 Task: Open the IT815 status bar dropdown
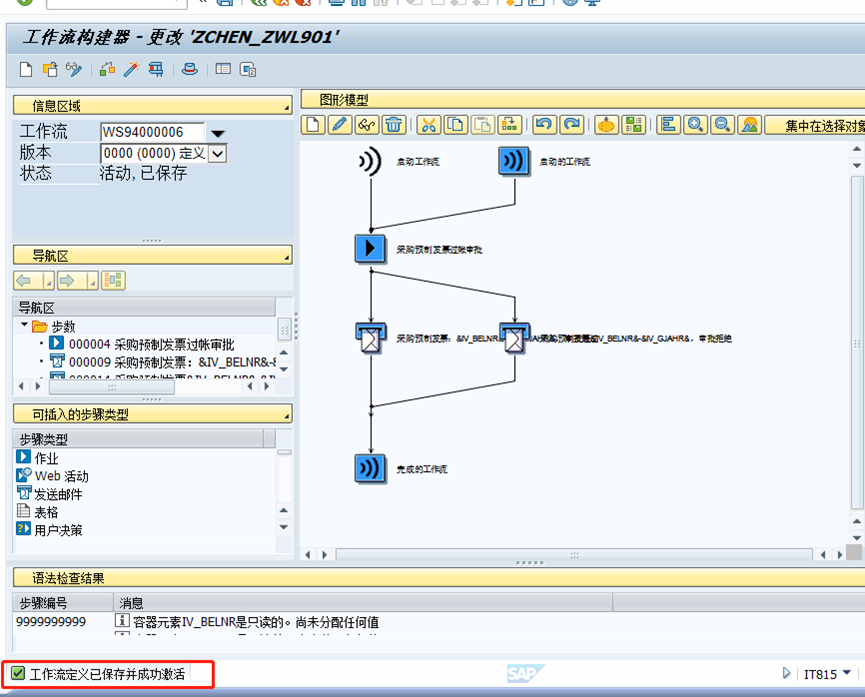[x=847, y=673]
